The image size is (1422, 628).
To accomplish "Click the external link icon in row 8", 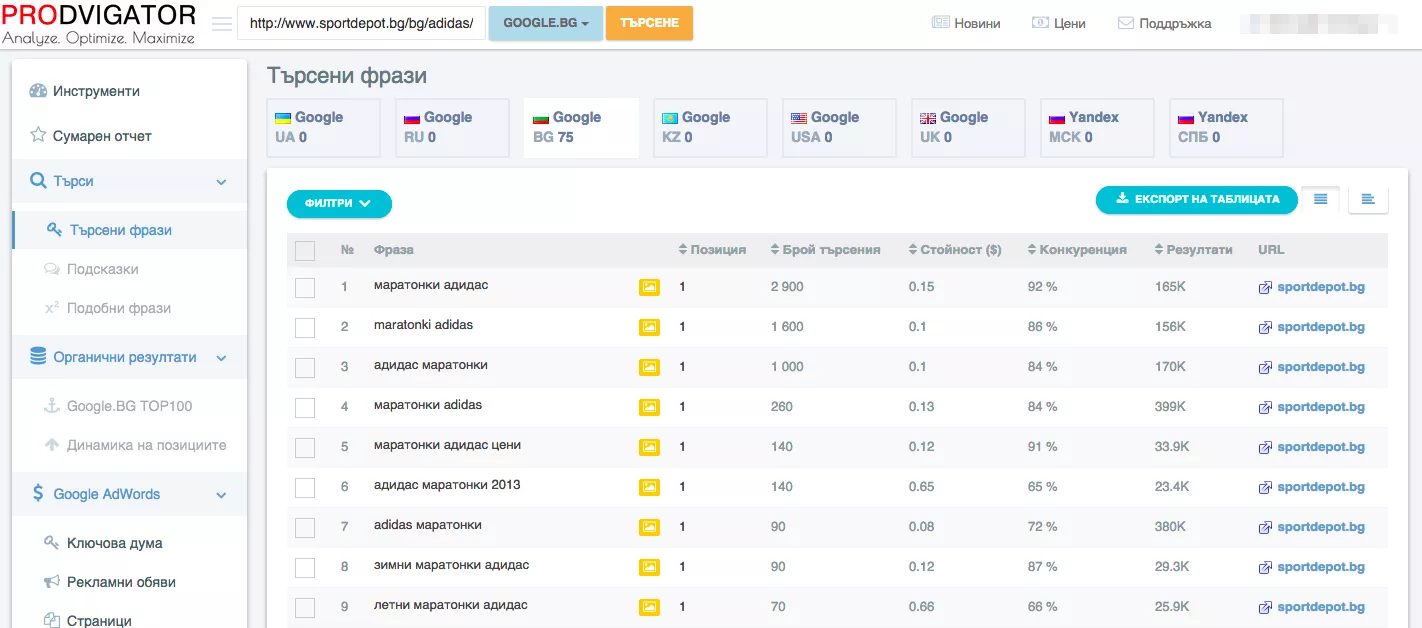I will coord(1265,568).
